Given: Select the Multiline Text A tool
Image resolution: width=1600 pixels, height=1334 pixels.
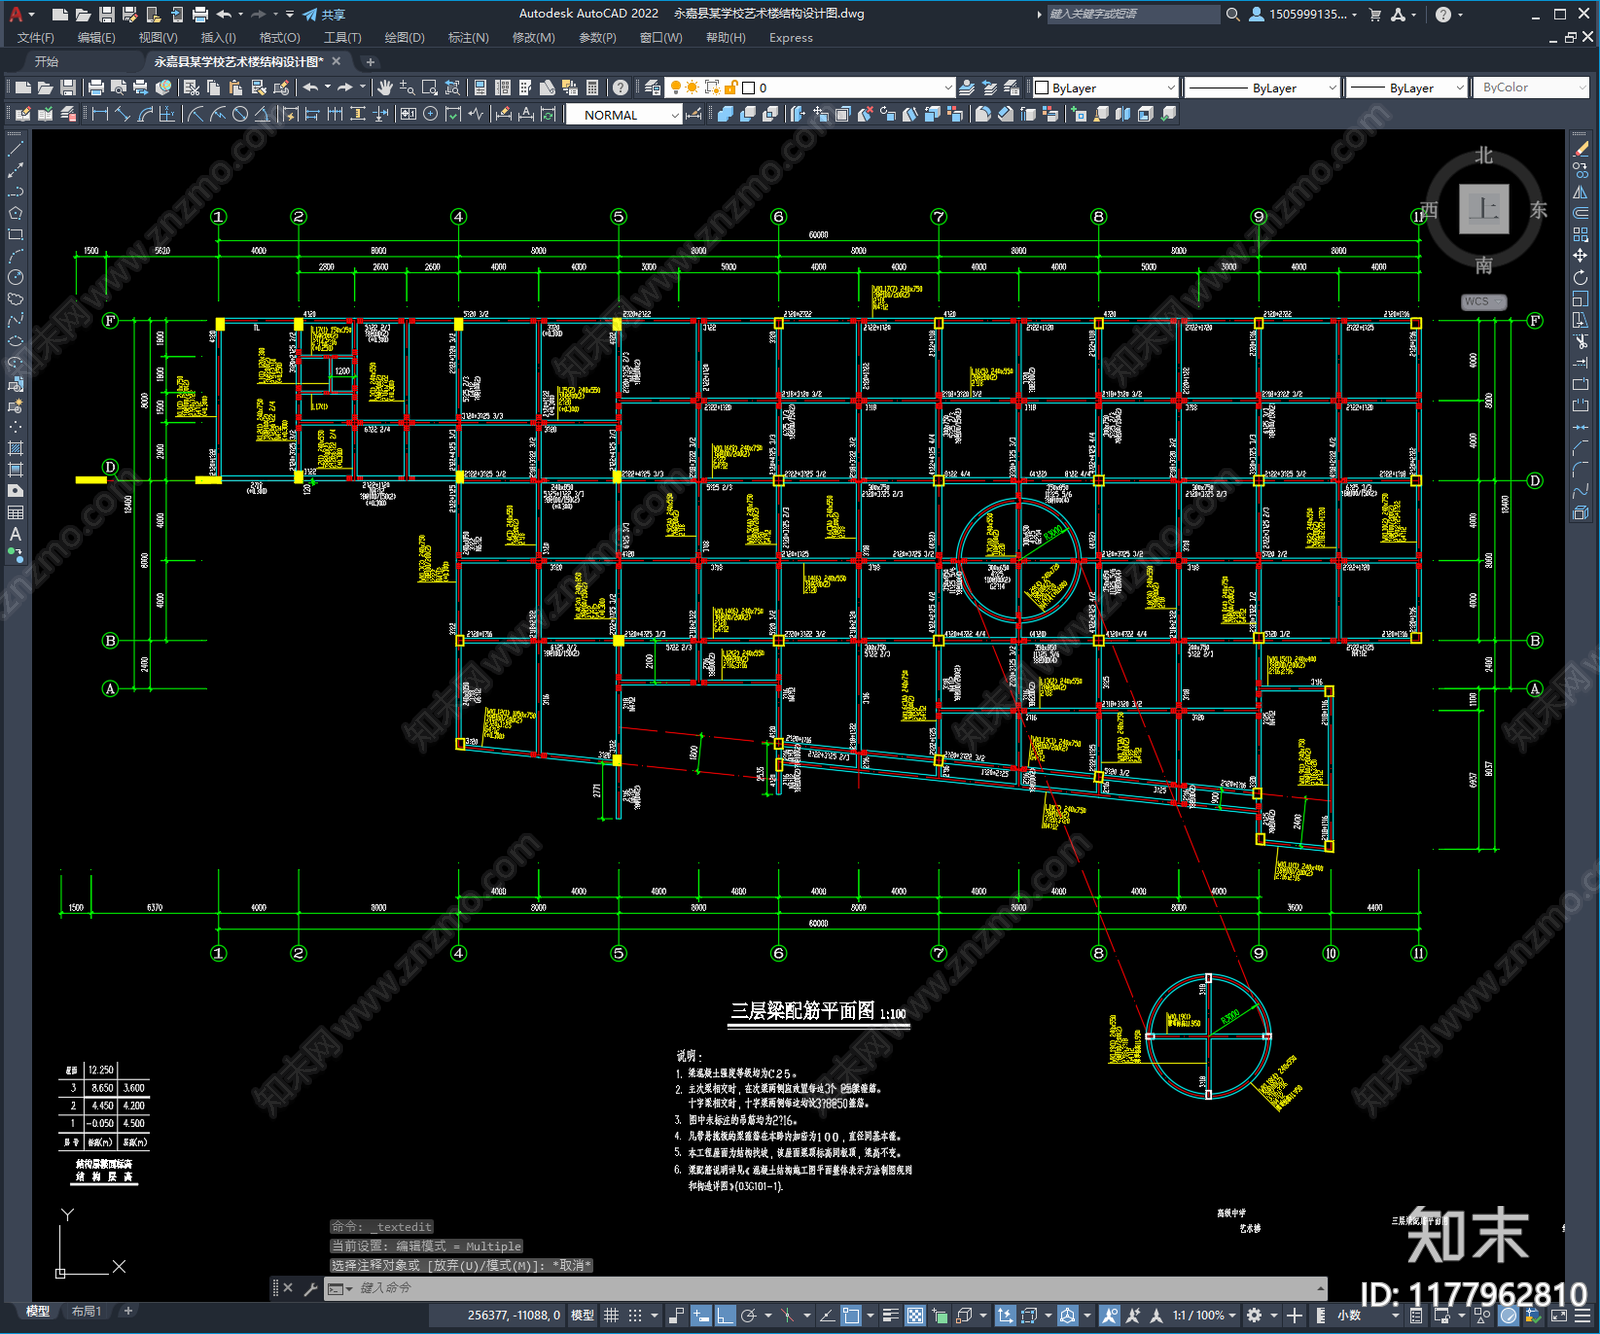Looking at the screenshot, I should [15, 534].
